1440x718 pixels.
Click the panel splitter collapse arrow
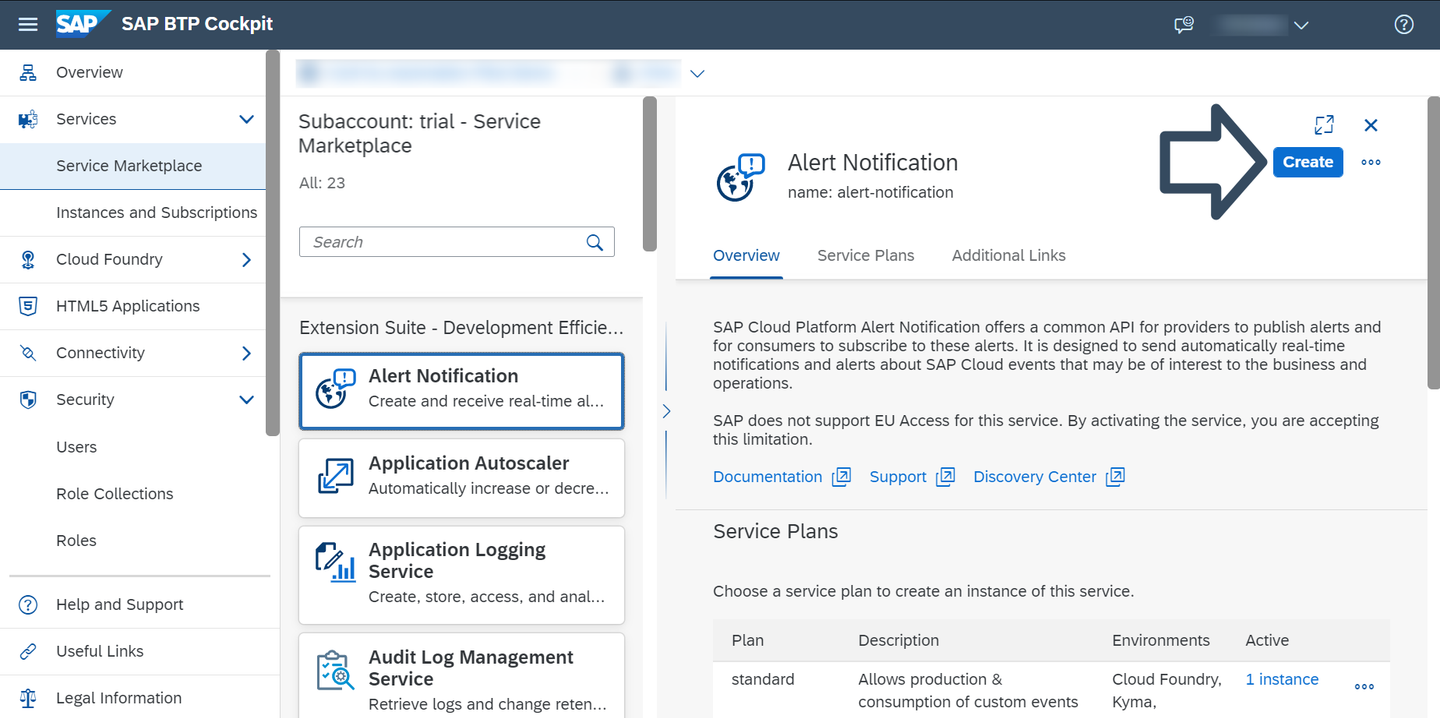point(666,411)
